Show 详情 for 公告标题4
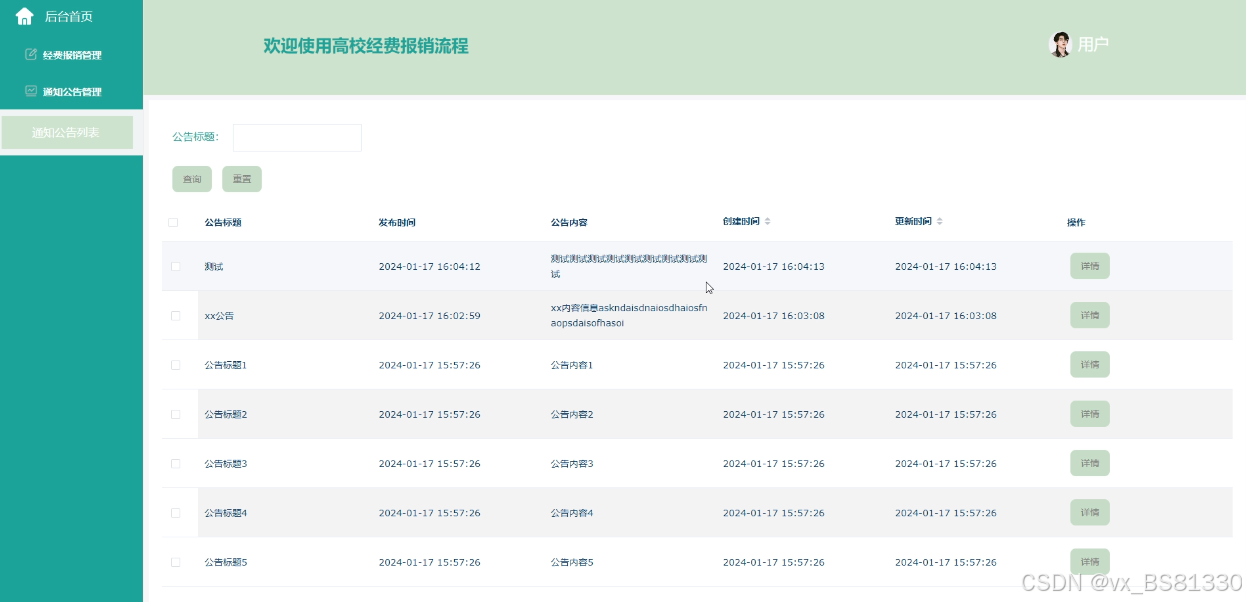Image resolution: width=1246 pixels, height=602 pixels. click(1090, 512)
